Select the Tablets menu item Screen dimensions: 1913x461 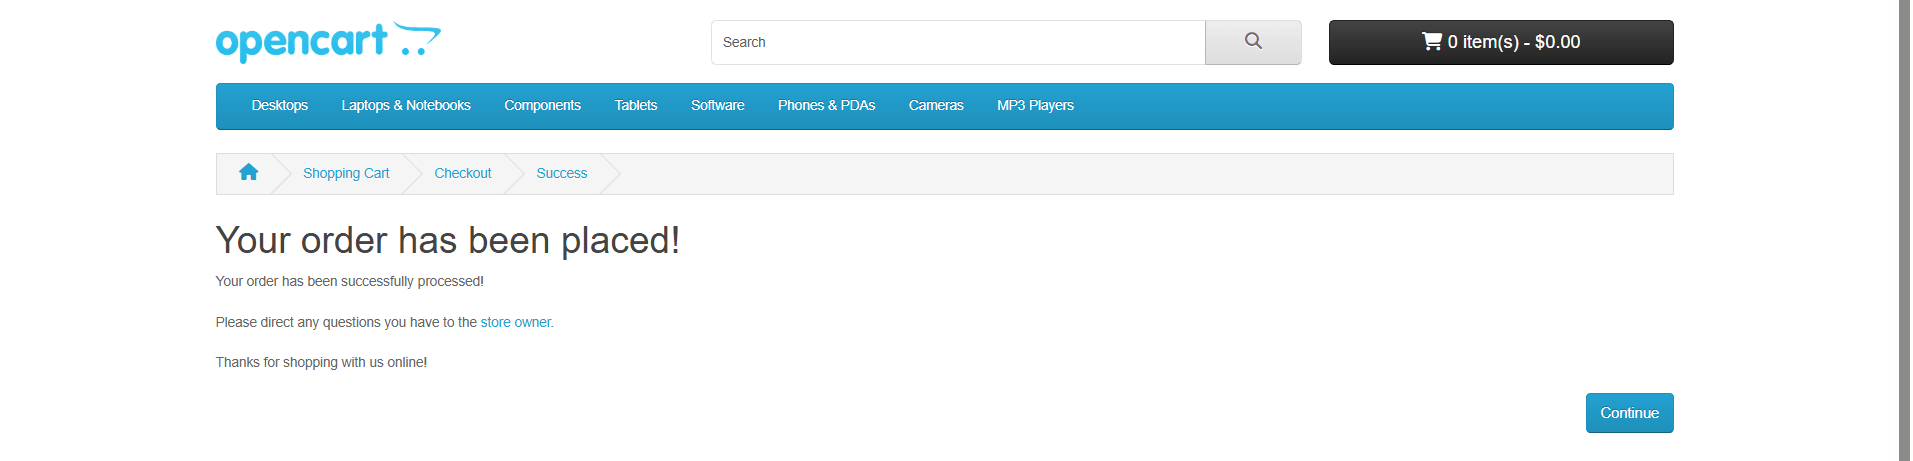pos(636,106)
